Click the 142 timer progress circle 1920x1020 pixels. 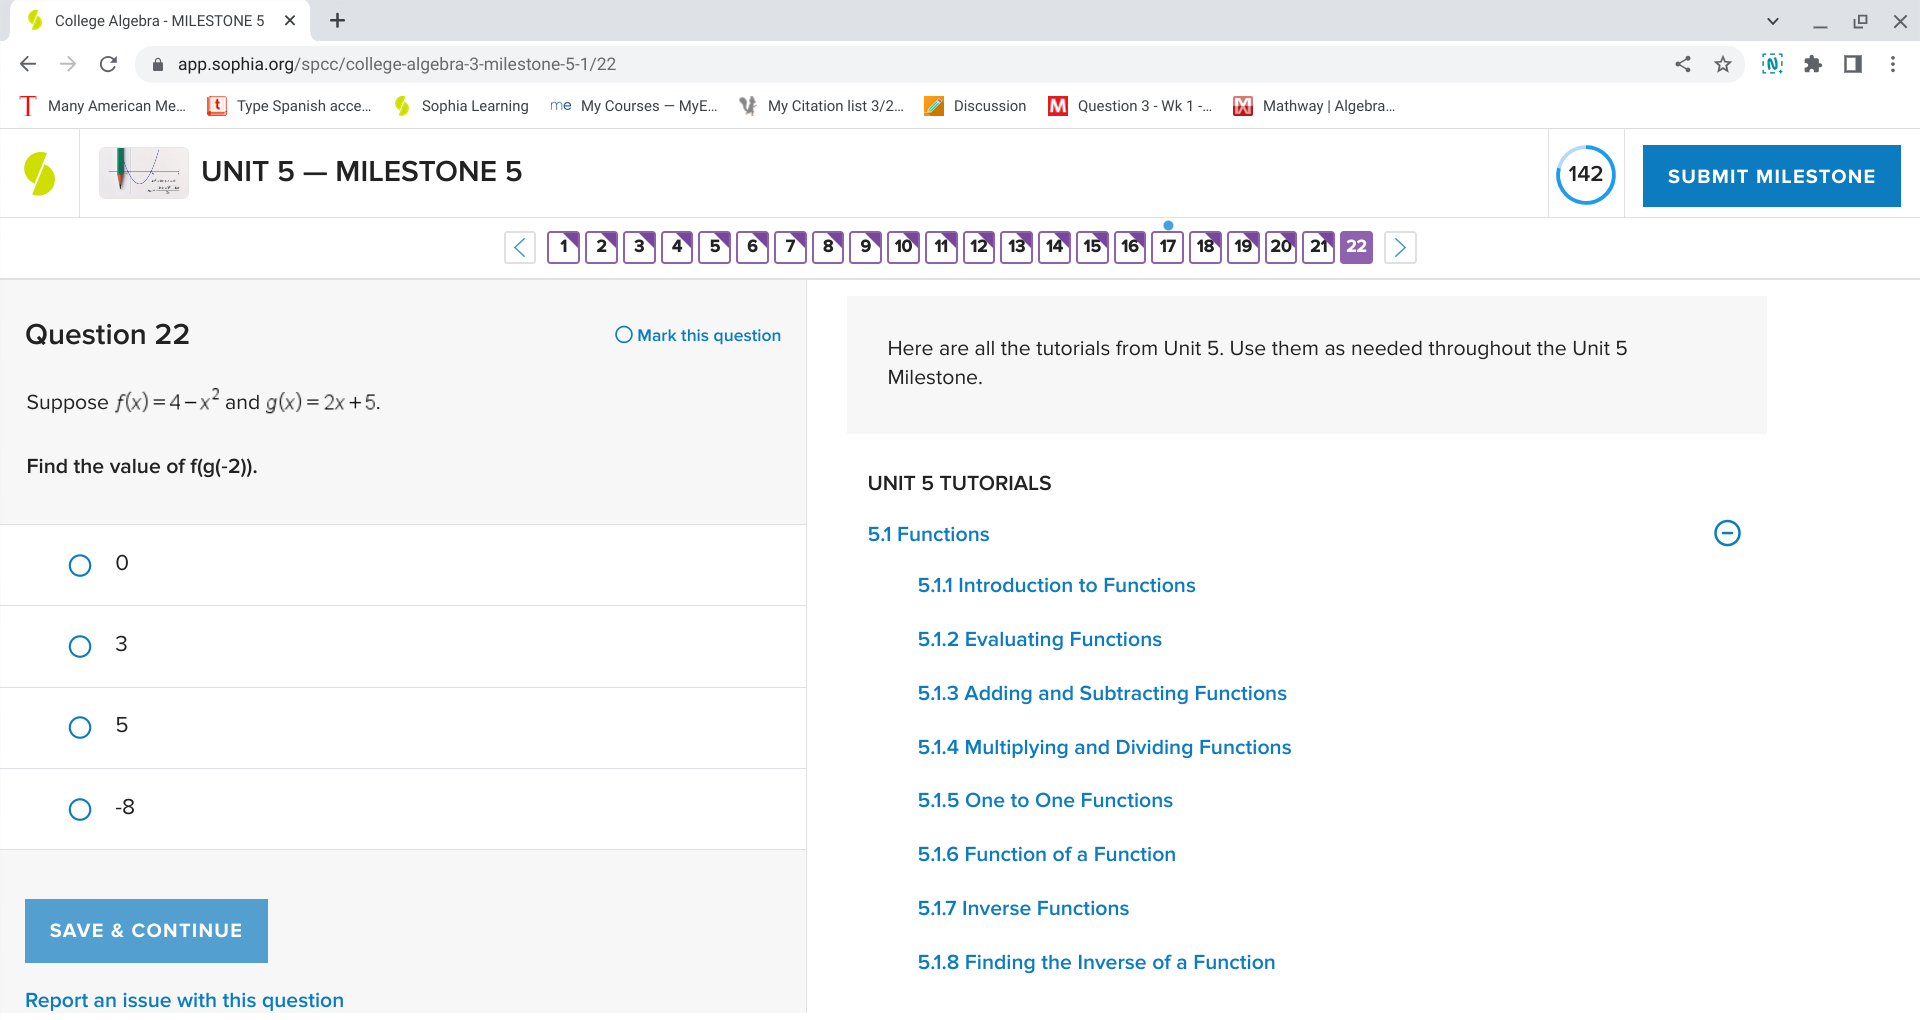(x=1585, y=174)
